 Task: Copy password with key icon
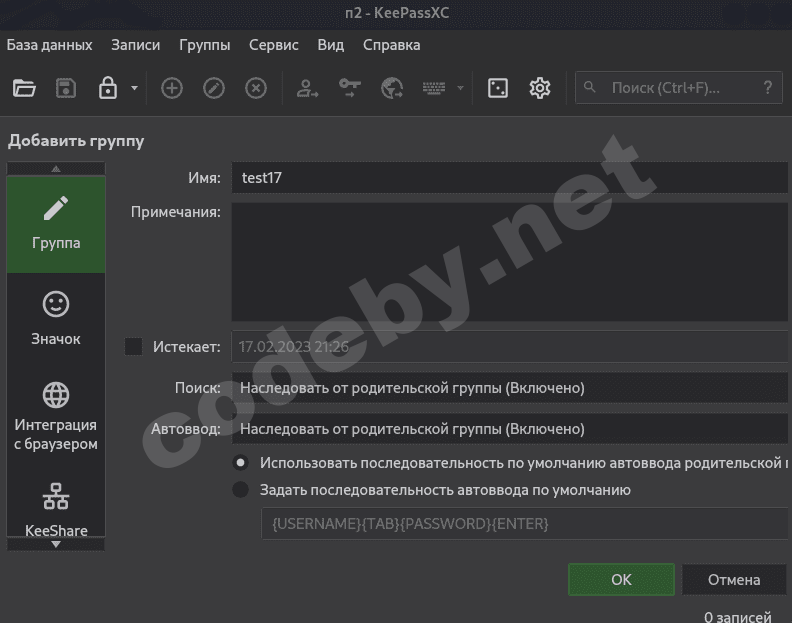pyautogui.click(x=350, y=87)
